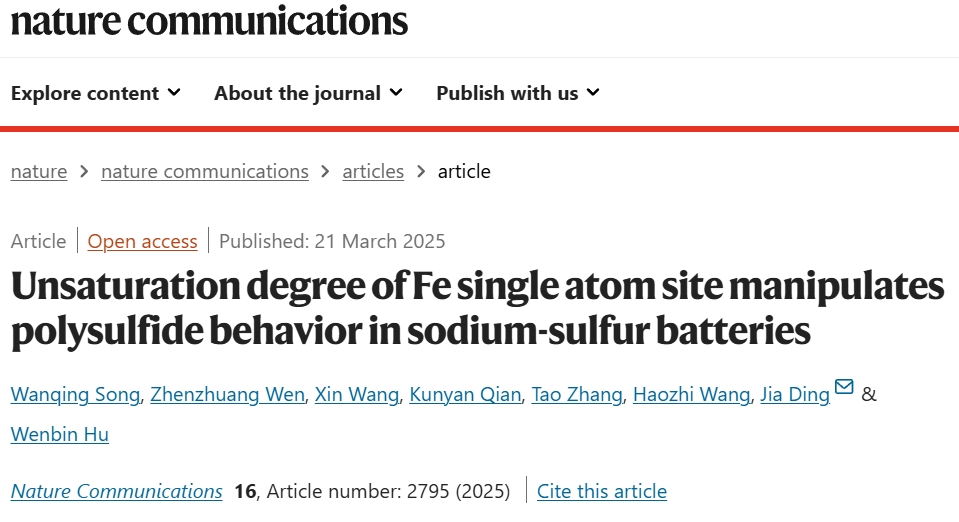Click Cite this article link

602,491
